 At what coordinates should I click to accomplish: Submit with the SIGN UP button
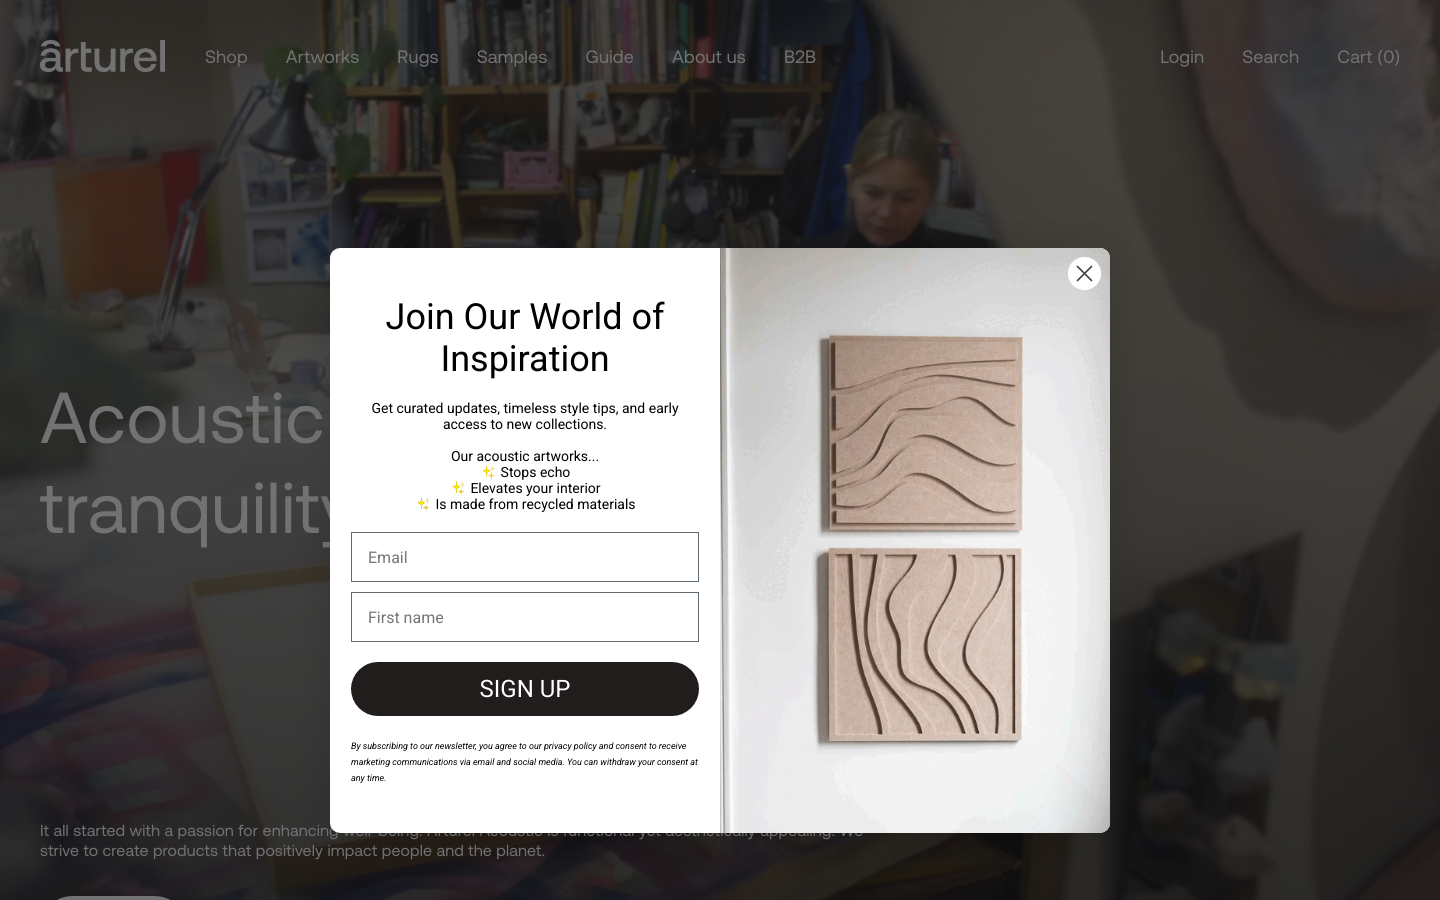tap(525, 689)
